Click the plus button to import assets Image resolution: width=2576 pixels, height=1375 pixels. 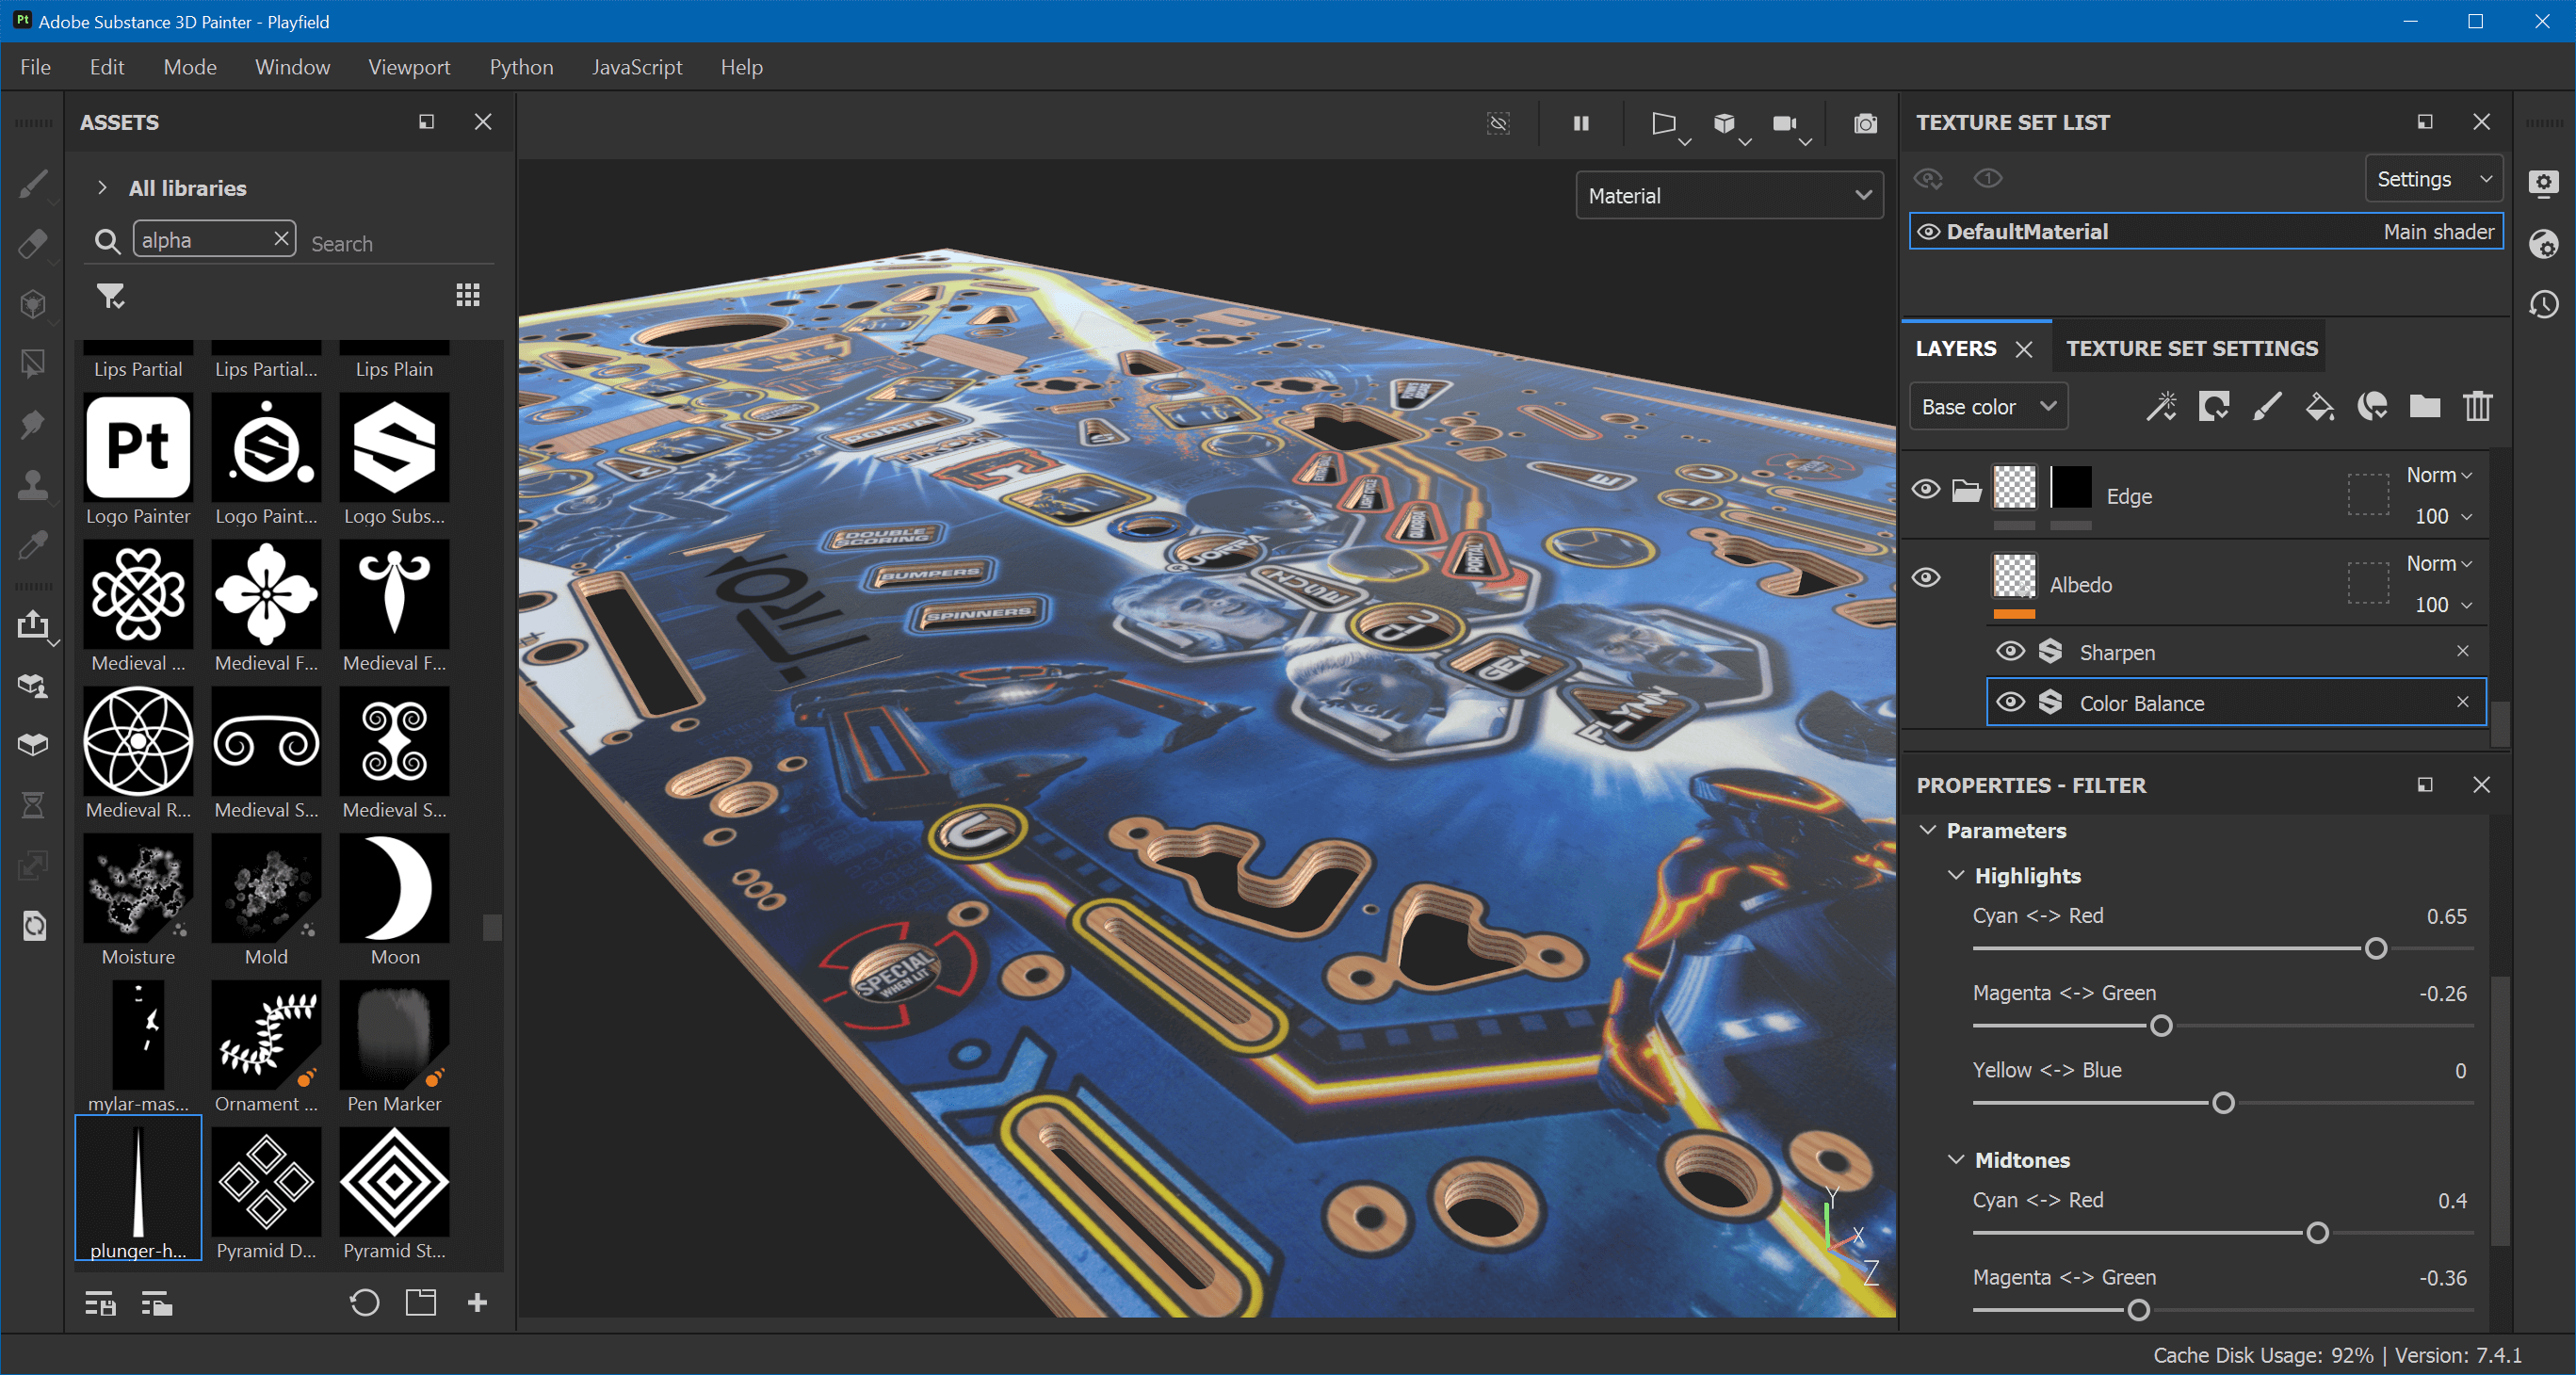[x=477, y=1302]
